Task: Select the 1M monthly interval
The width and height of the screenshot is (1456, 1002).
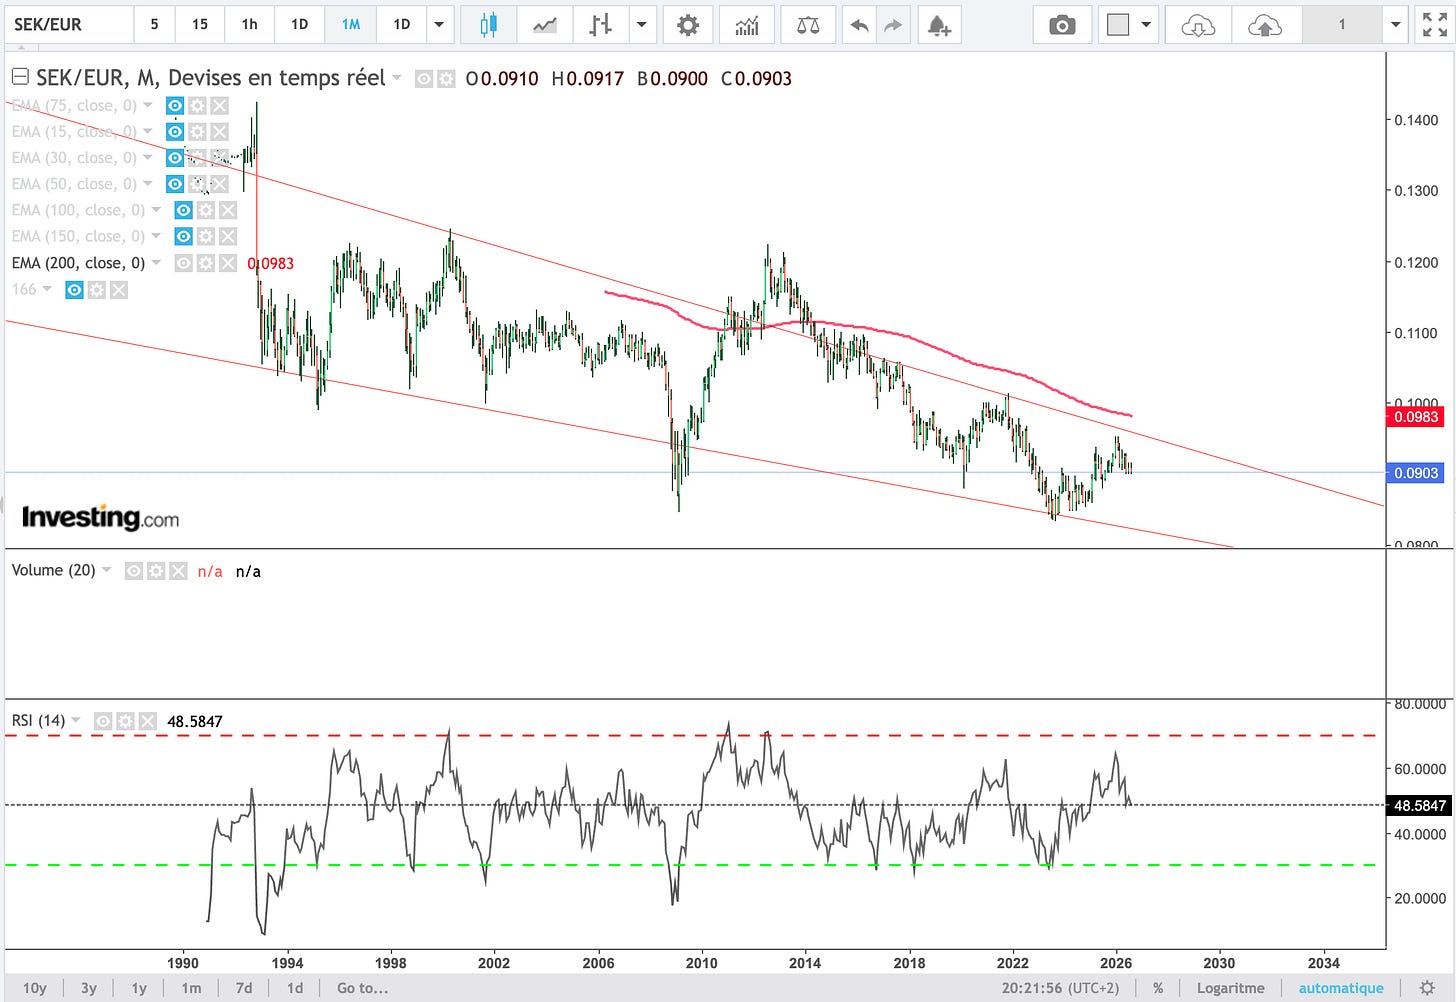Action: coord(351,25)
